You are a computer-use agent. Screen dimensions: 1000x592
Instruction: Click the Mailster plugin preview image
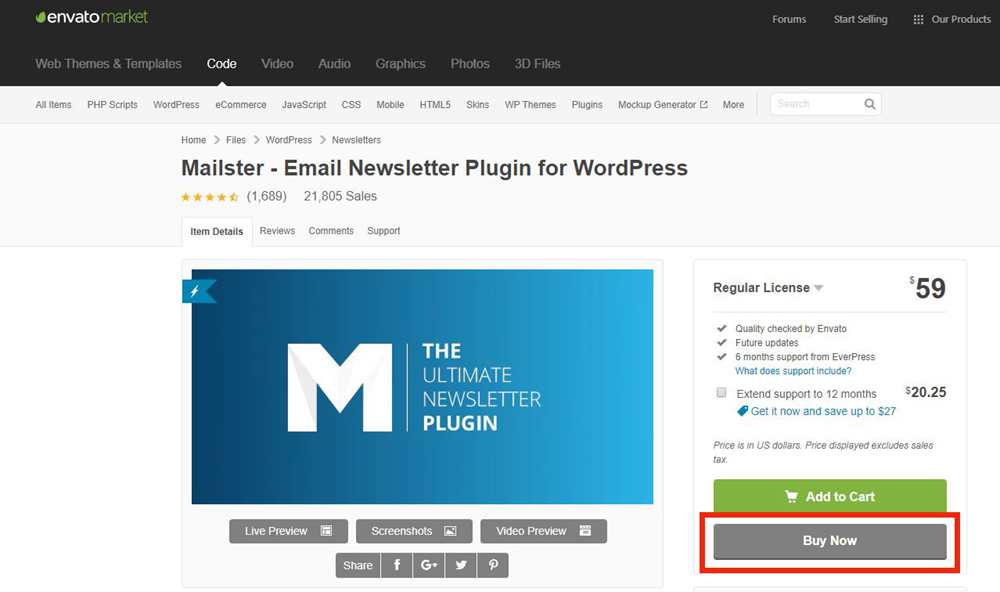pos(422,387)
